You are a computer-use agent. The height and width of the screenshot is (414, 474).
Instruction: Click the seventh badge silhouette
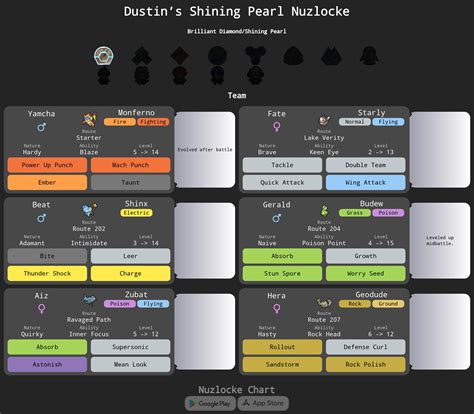click(331, 56)
